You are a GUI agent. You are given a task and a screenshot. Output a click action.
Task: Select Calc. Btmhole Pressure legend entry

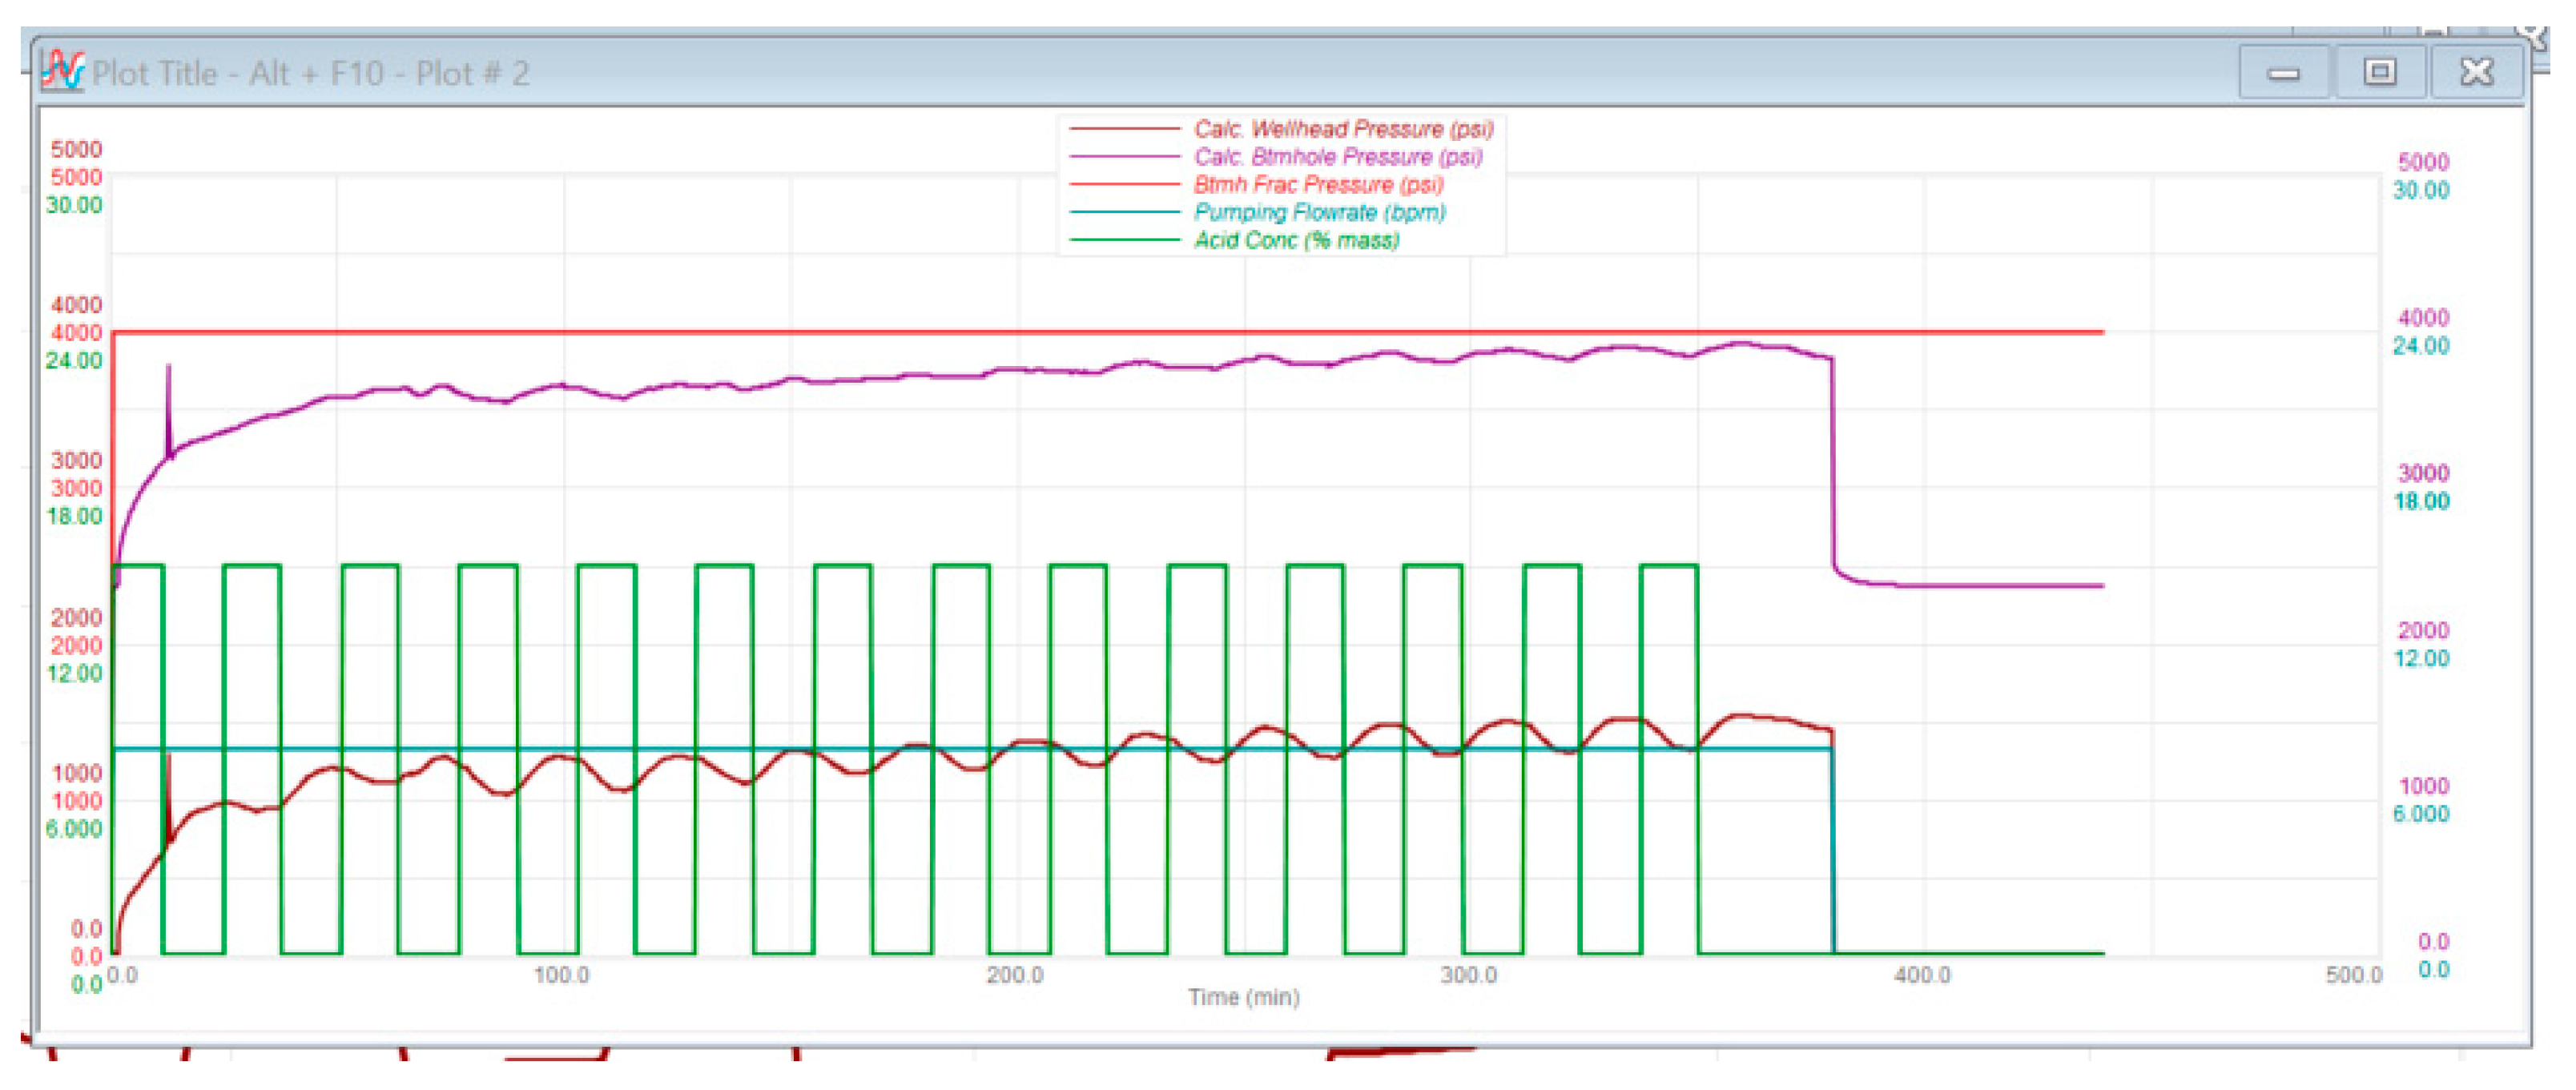coord(1337,157)
